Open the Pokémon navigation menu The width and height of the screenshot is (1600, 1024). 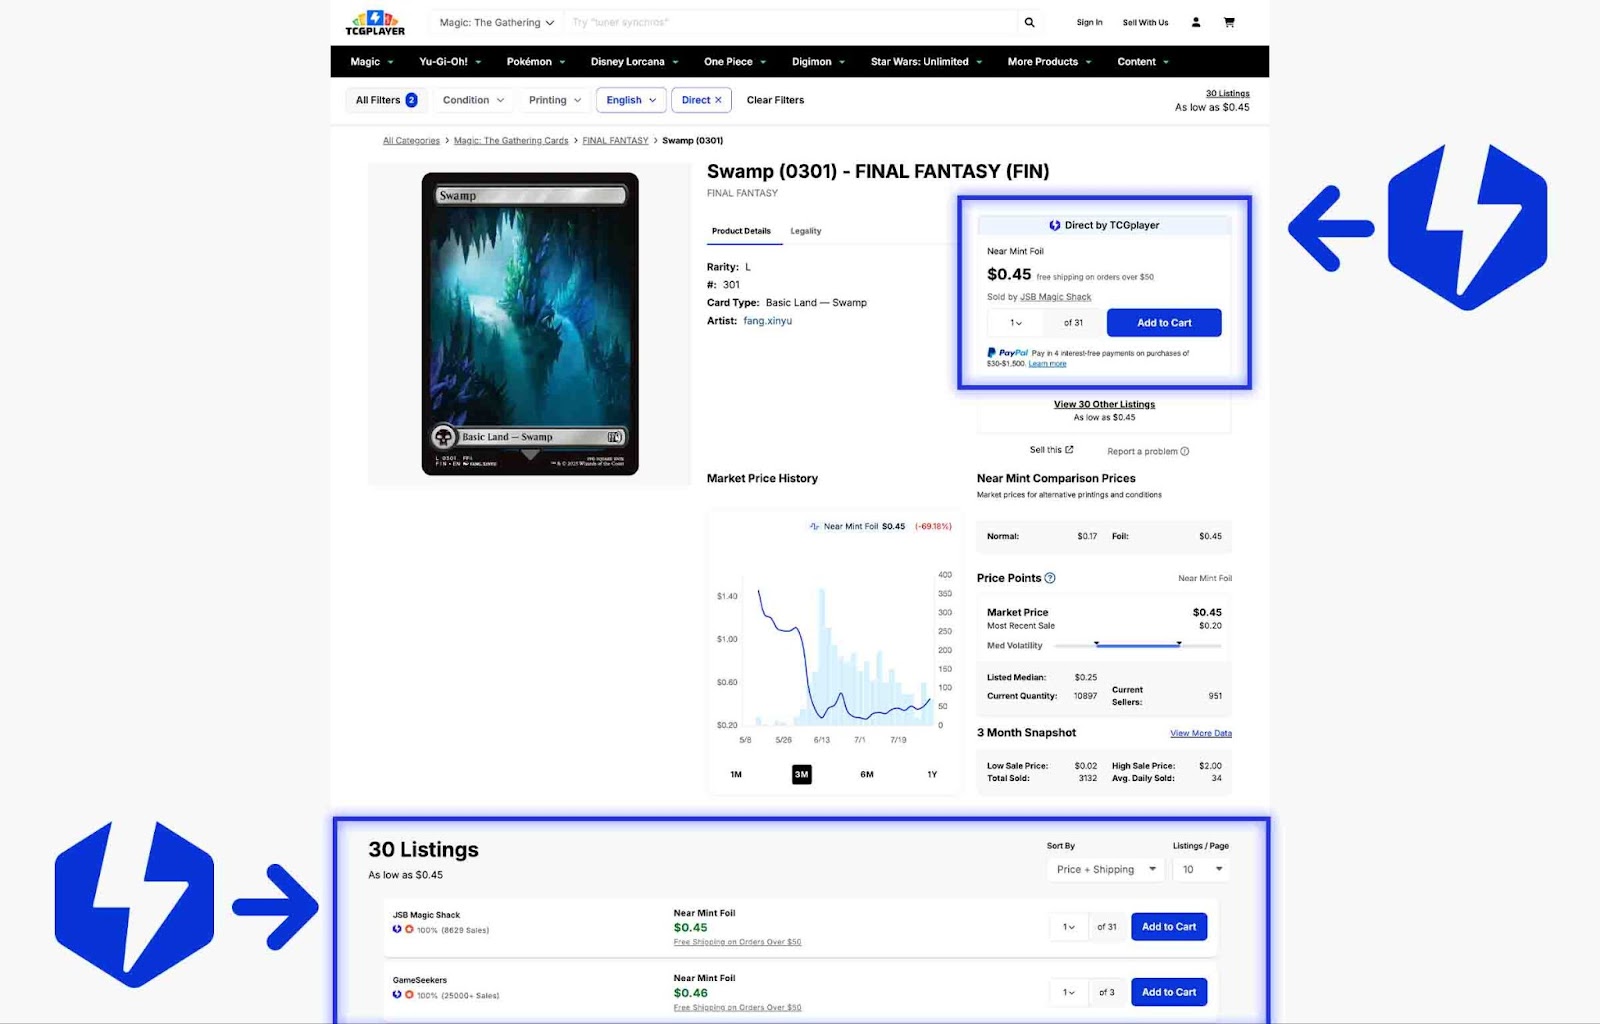click(535, 62)
